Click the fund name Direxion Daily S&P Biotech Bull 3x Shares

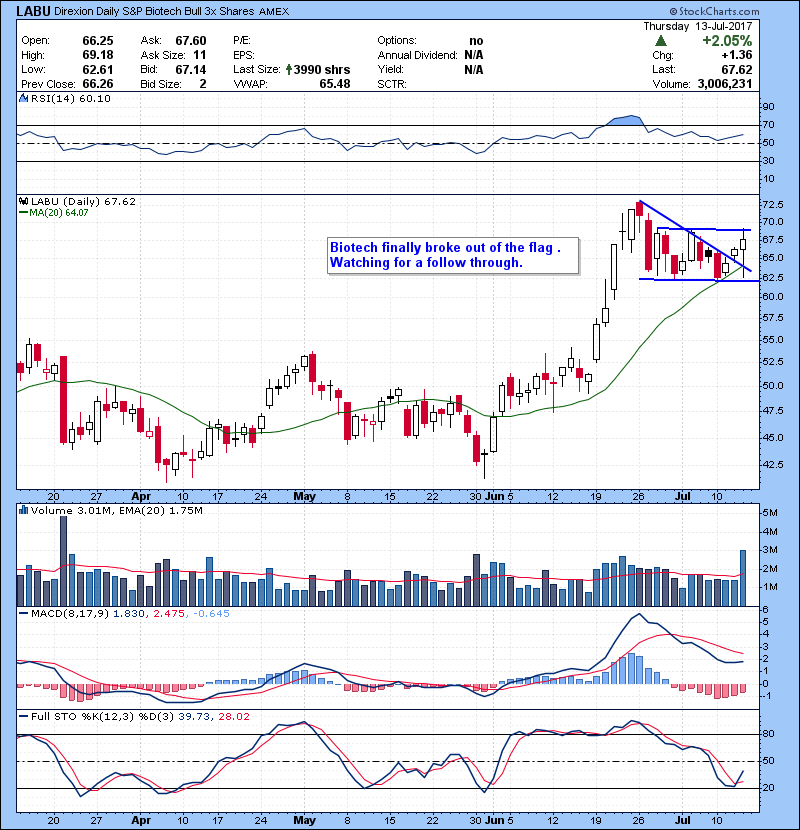click(x=154, y=12)
